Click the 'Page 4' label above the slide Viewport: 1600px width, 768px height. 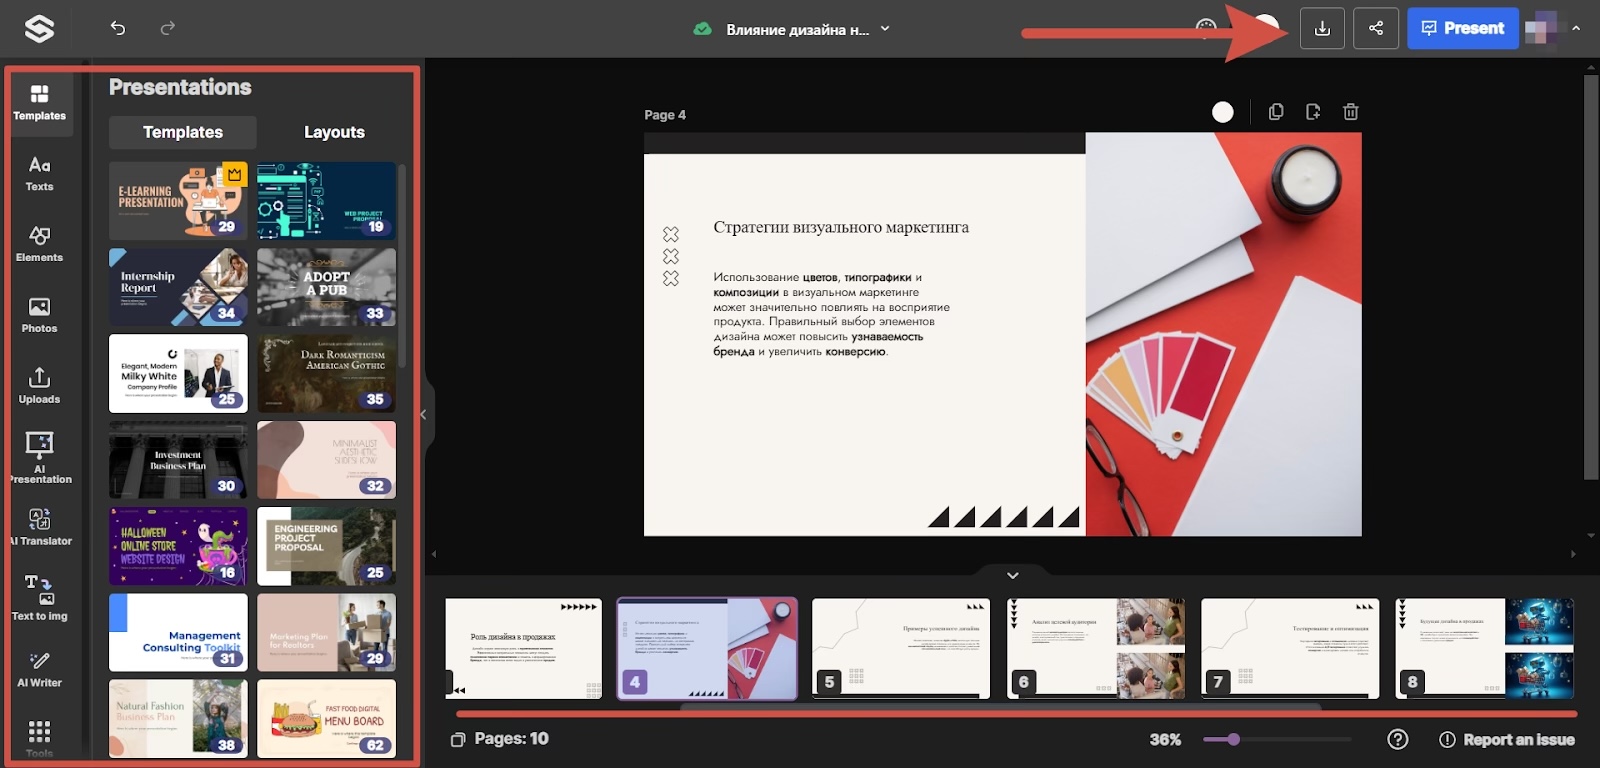point(665,115)
